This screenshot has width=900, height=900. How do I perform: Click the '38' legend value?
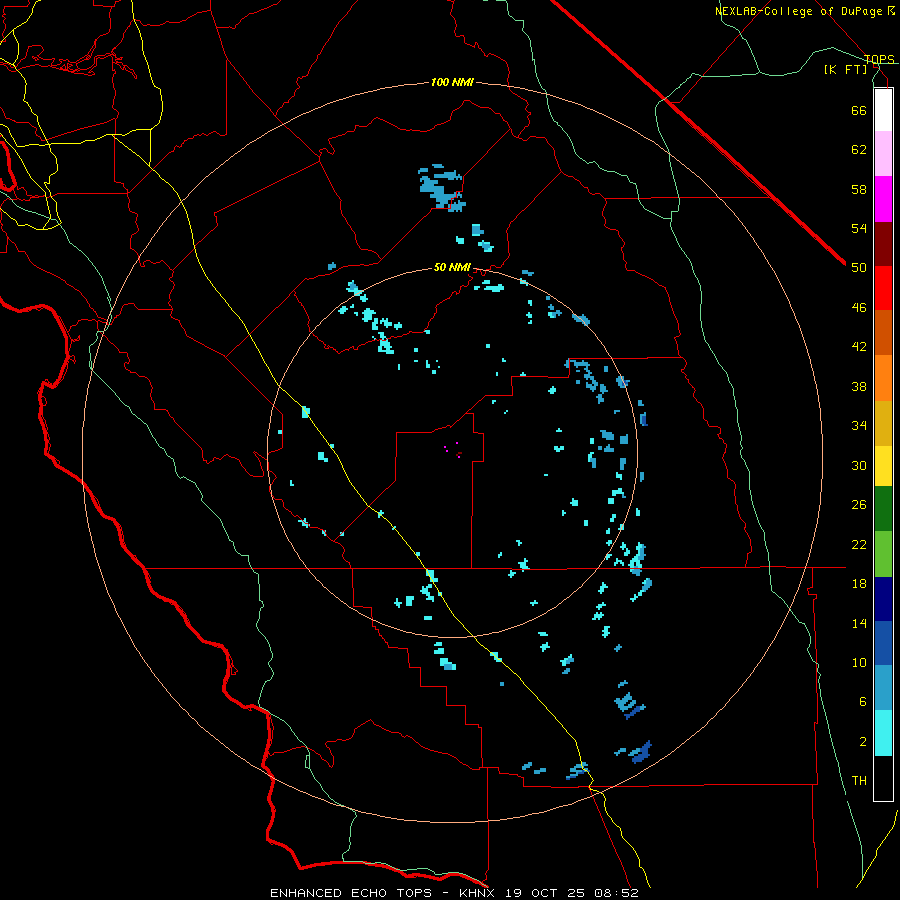(859, 386)
